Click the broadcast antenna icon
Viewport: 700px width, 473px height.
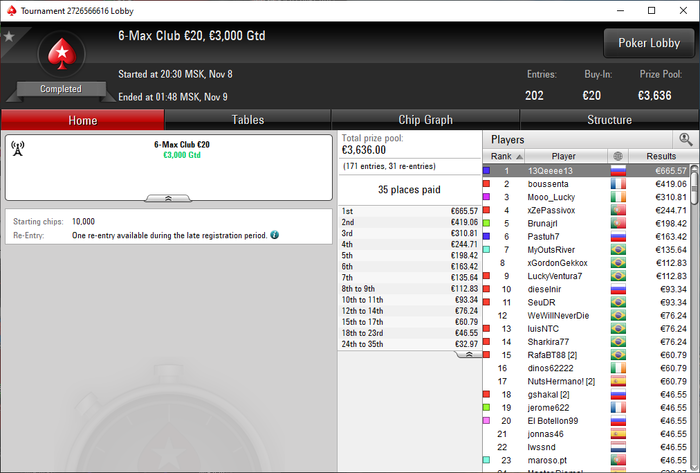[17, 149]
